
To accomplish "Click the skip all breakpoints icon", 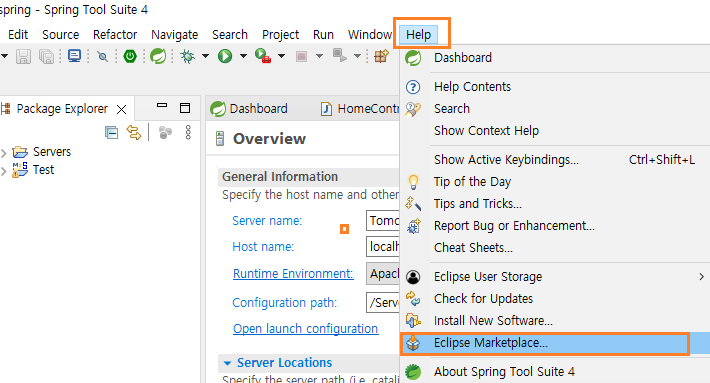I will pos(103,57).
